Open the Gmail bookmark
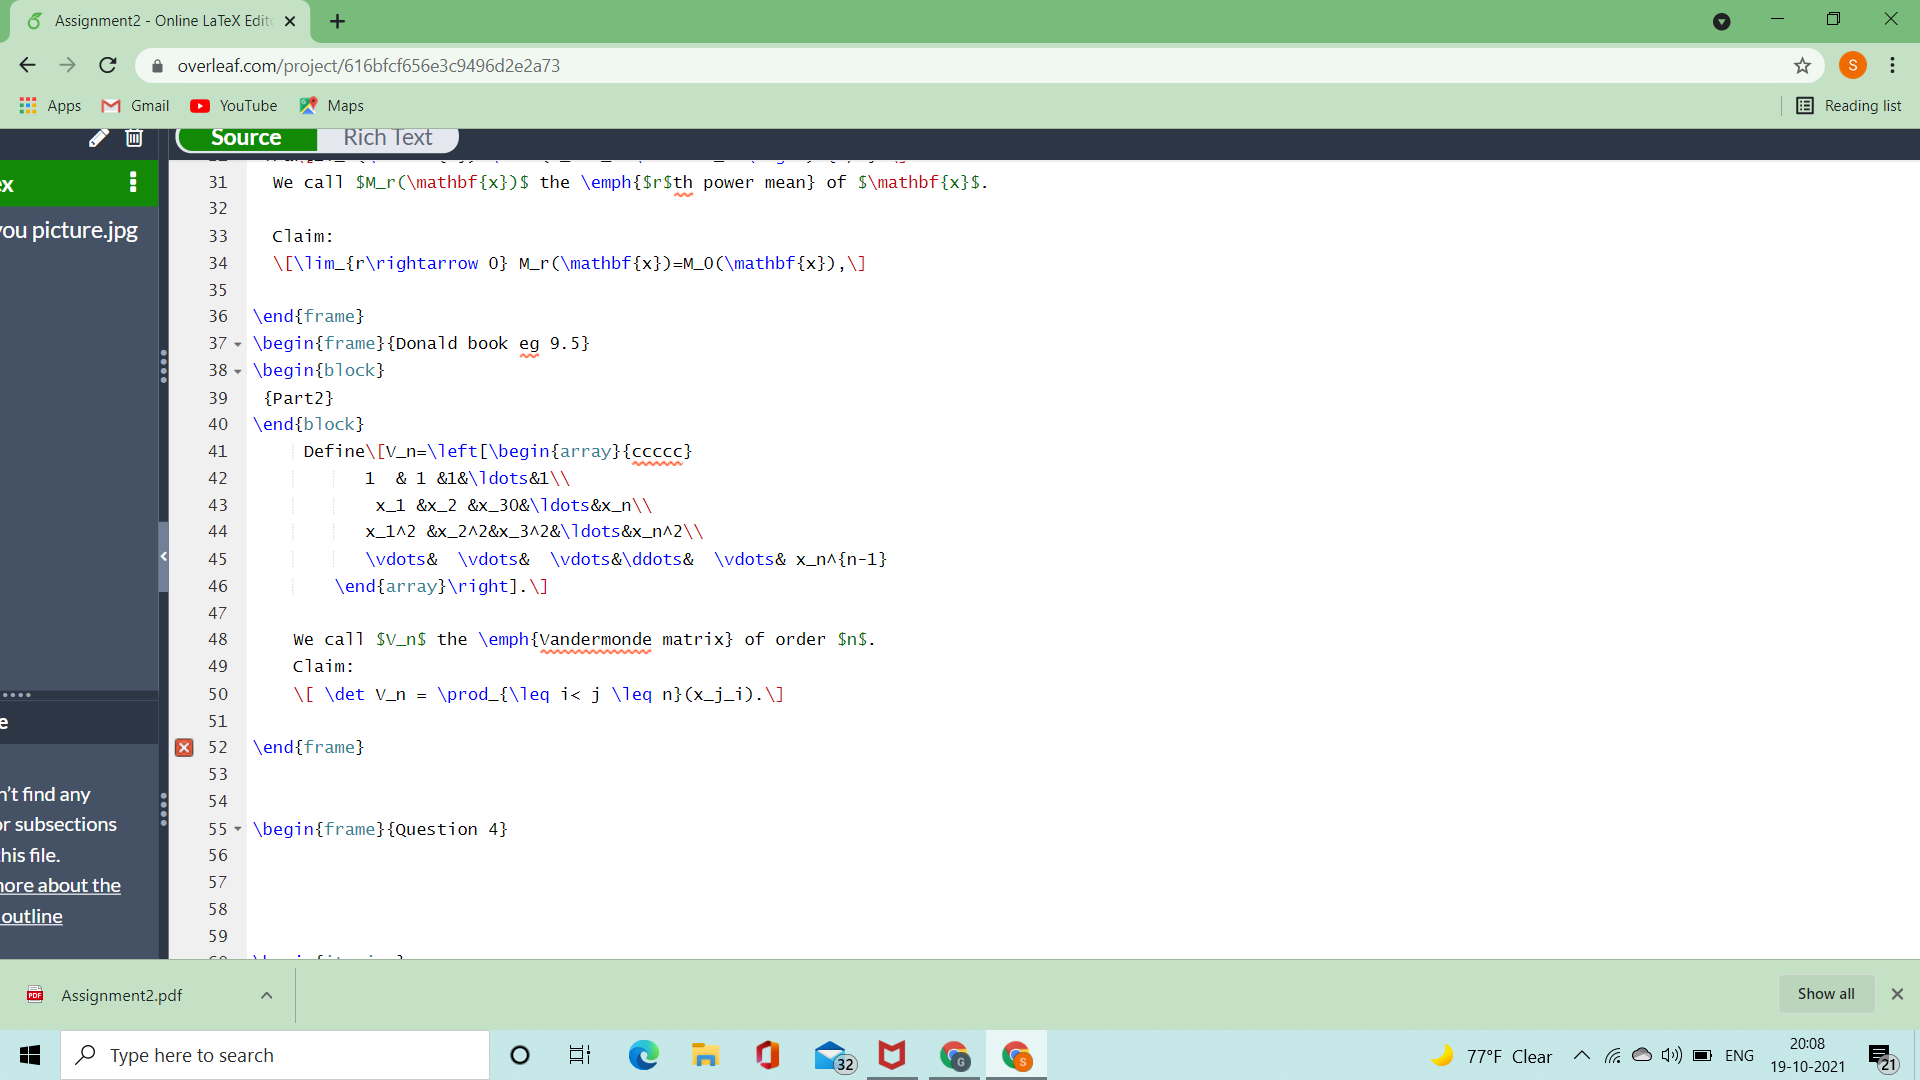Viewport: 1920px width, 1080px height. coord(136,106)
